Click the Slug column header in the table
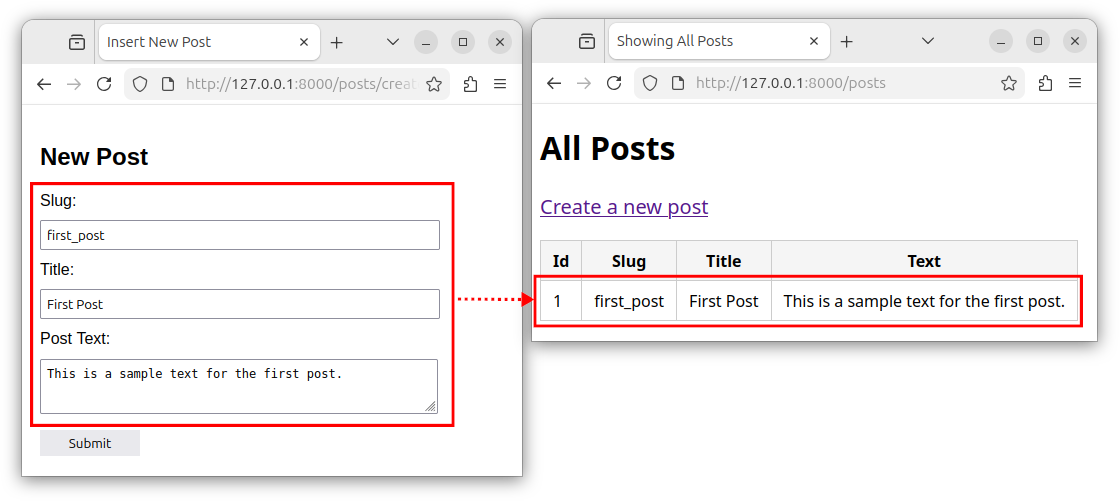Viewport: 1119px width, 501px height. click(629, 261)
